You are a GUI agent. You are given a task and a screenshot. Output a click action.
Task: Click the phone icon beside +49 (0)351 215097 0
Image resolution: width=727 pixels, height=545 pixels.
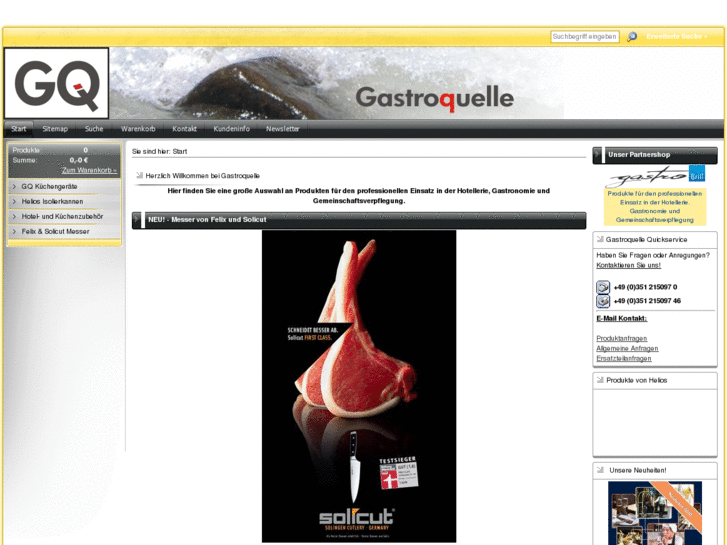[x=603, y=287]
